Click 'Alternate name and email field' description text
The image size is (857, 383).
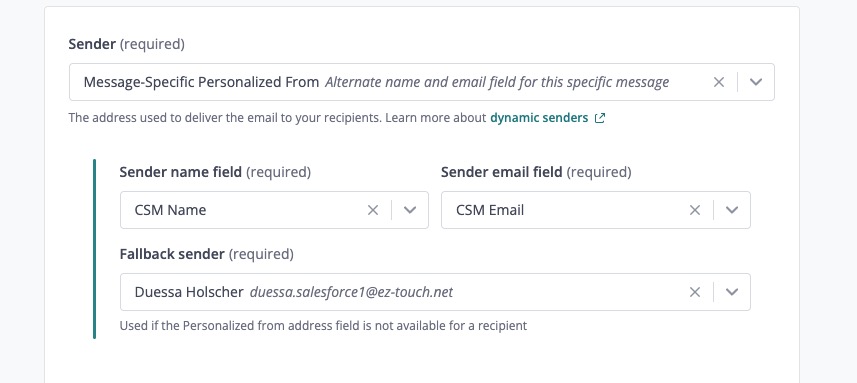click(497, 83)
